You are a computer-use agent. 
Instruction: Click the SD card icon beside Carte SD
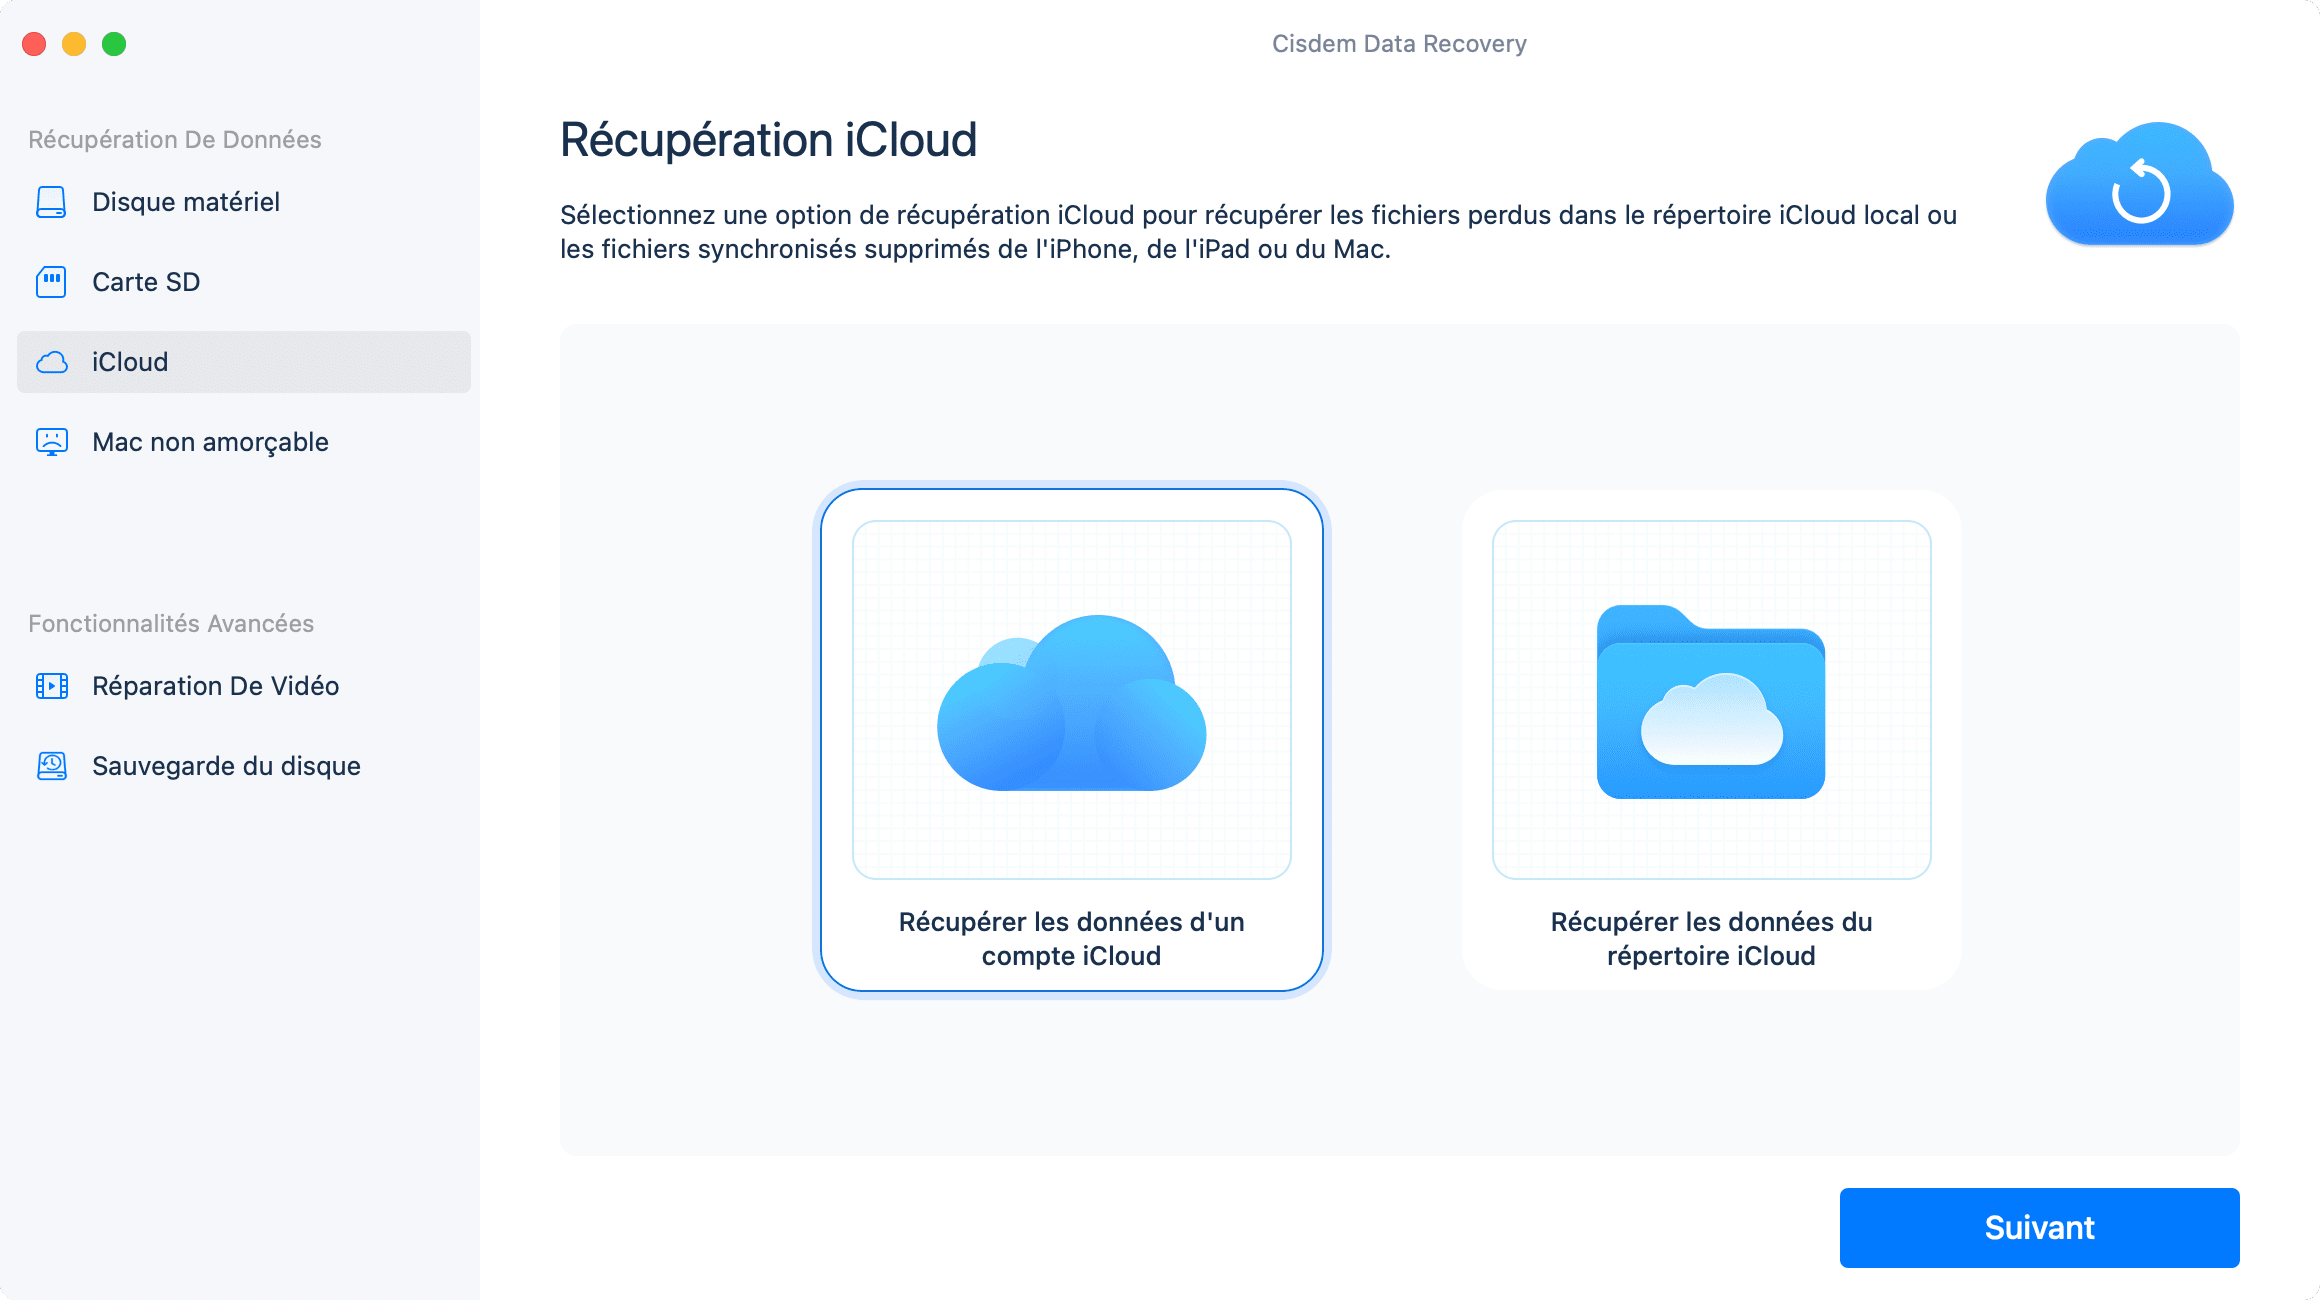click(x=51, y=282)
